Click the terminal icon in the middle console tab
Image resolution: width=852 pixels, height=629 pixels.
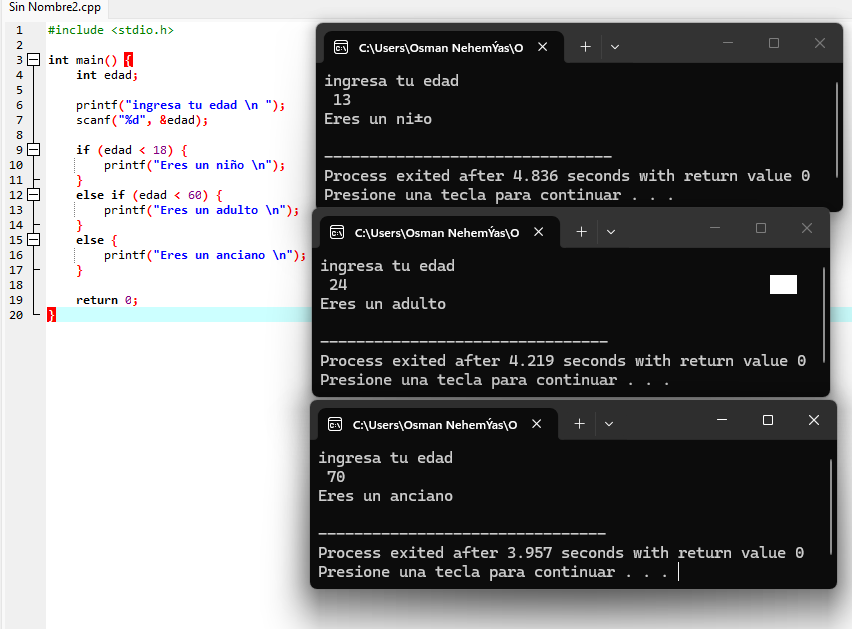pos(337,232)
